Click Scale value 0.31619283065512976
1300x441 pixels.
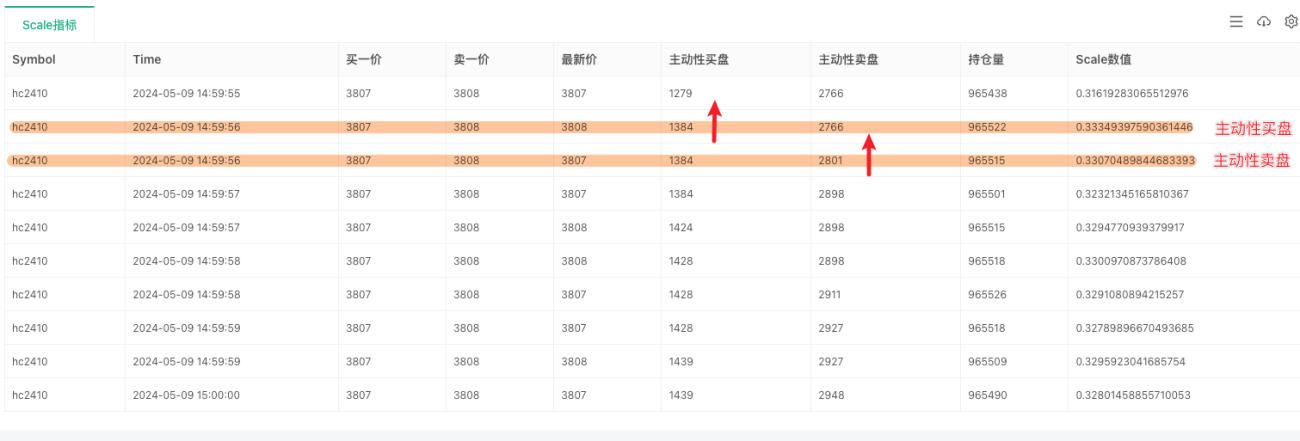(1132, 93)
